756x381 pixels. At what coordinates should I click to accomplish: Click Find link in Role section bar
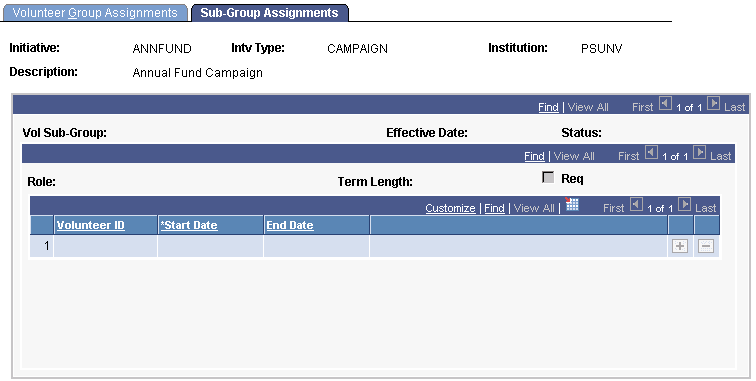[x=534, y=156]
